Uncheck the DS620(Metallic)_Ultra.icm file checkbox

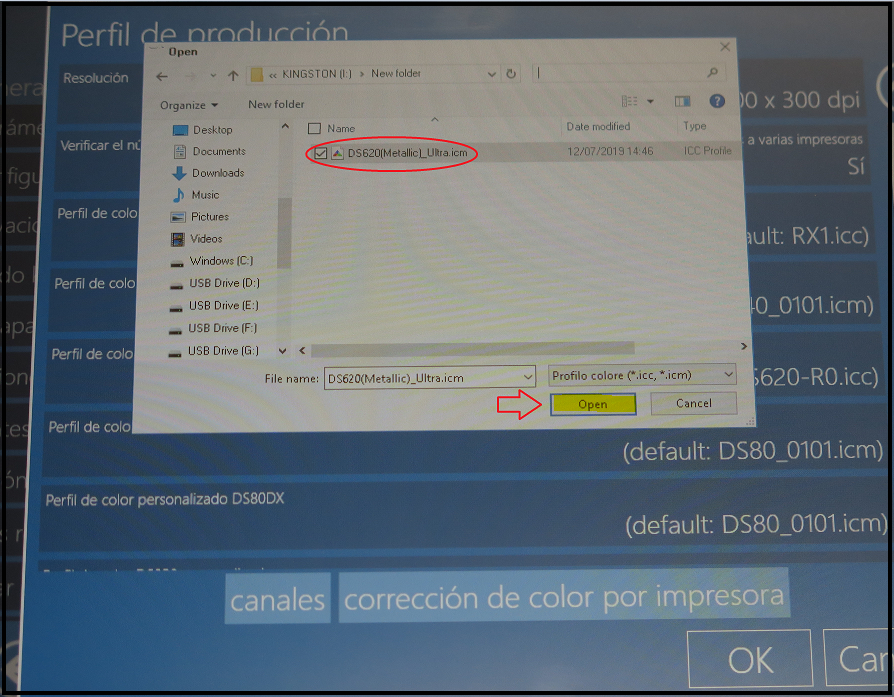point(320,153)
